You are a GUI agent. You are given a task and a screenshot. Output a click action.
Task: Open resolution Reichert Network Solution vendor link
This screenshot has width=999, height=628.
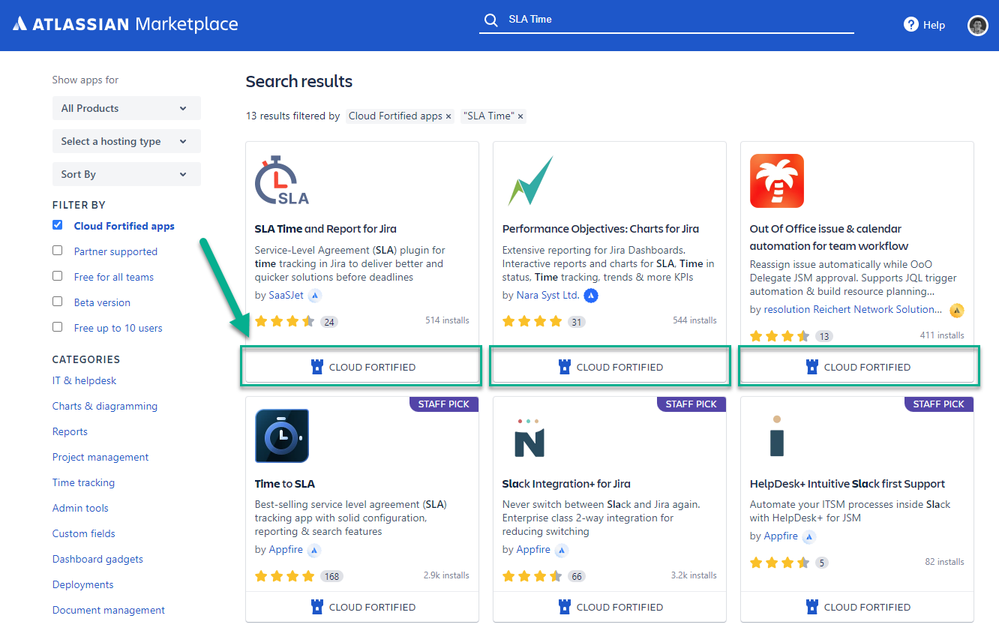[852, 310]
